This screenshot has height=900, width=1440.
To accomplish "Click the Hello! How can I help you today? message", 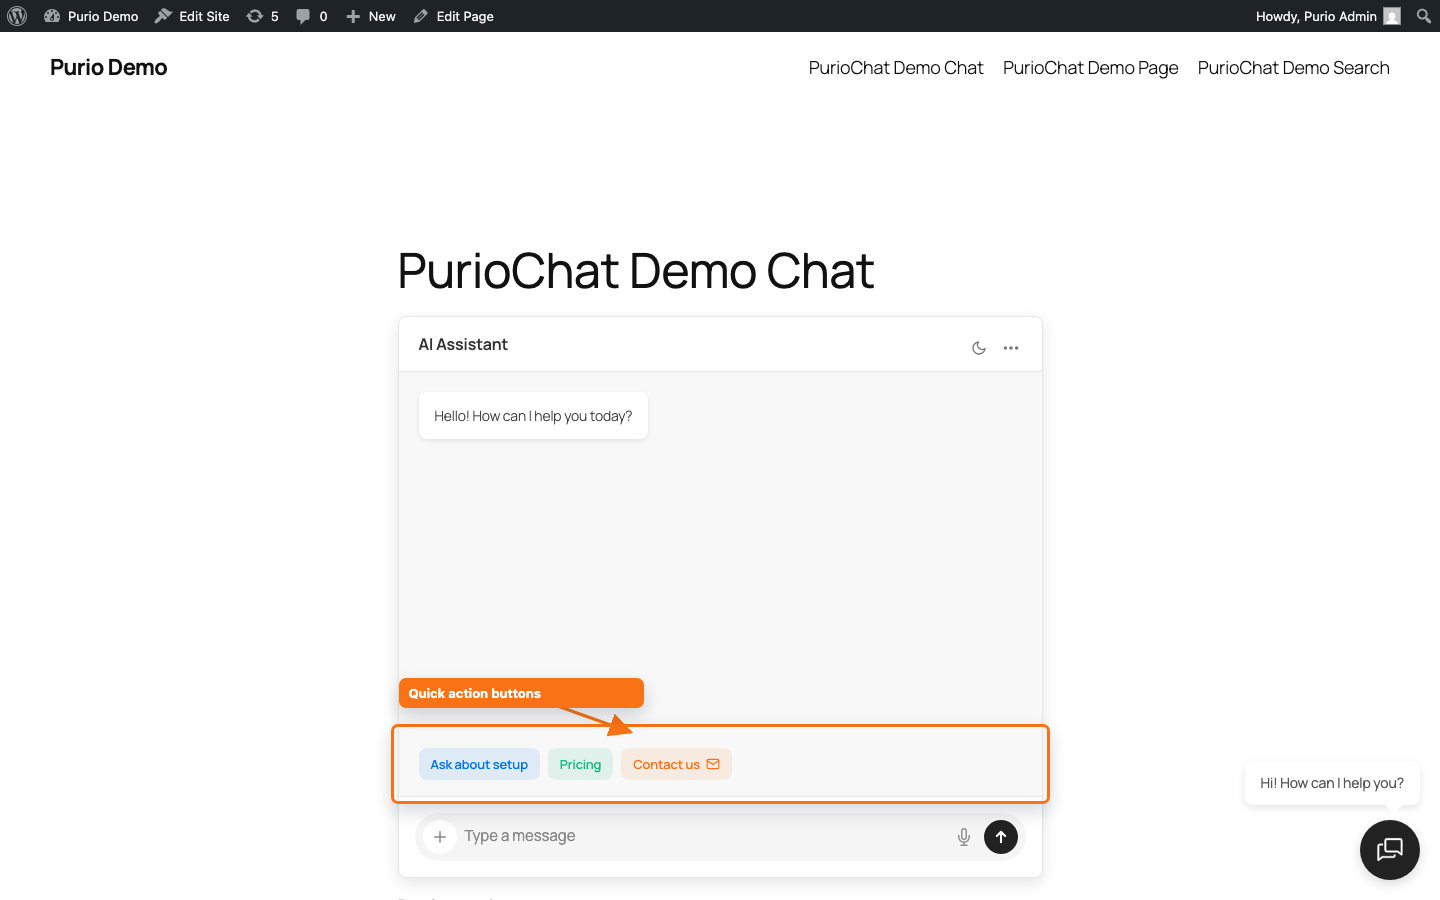I will pyautogui.click(x=533, y=416).
